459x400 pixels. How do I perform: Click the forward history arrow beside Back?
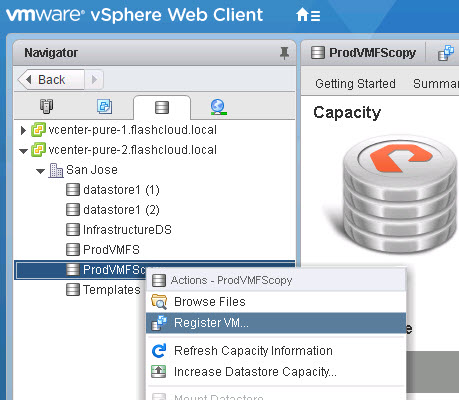pyautogui.click(x=94, y=80)
